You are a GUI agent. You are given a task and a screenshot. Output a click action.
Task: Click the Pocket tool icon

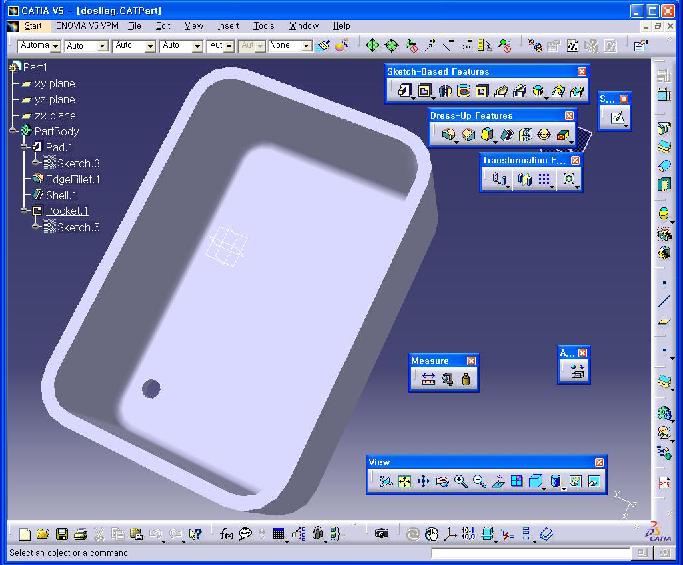tap(424, 91)
